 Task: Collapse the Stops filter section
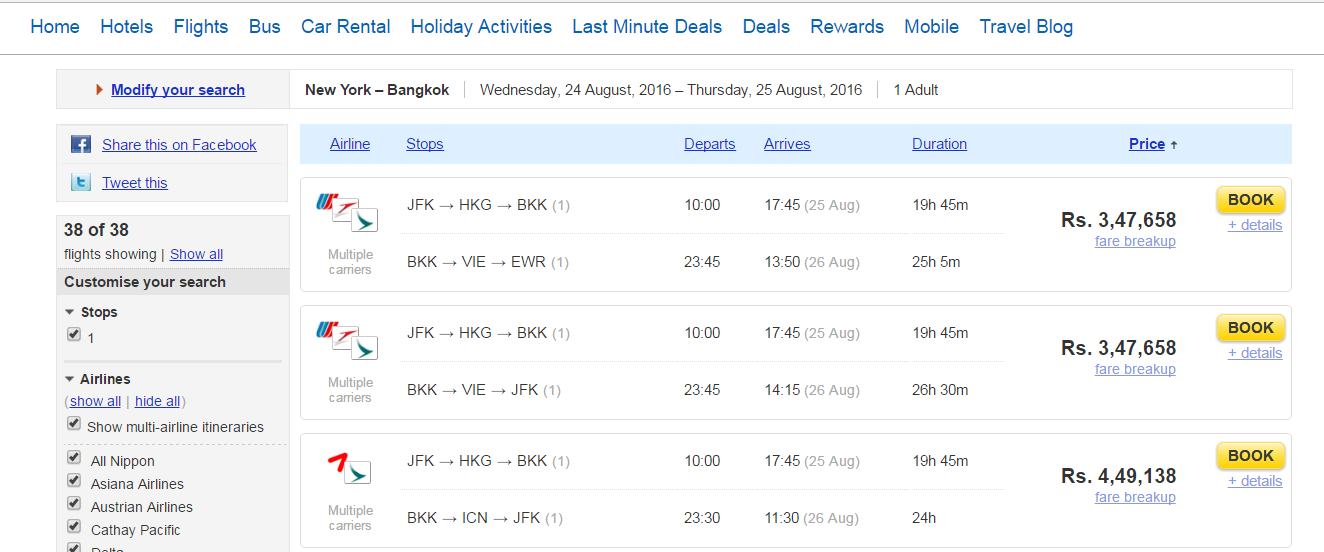click(70, 312)
